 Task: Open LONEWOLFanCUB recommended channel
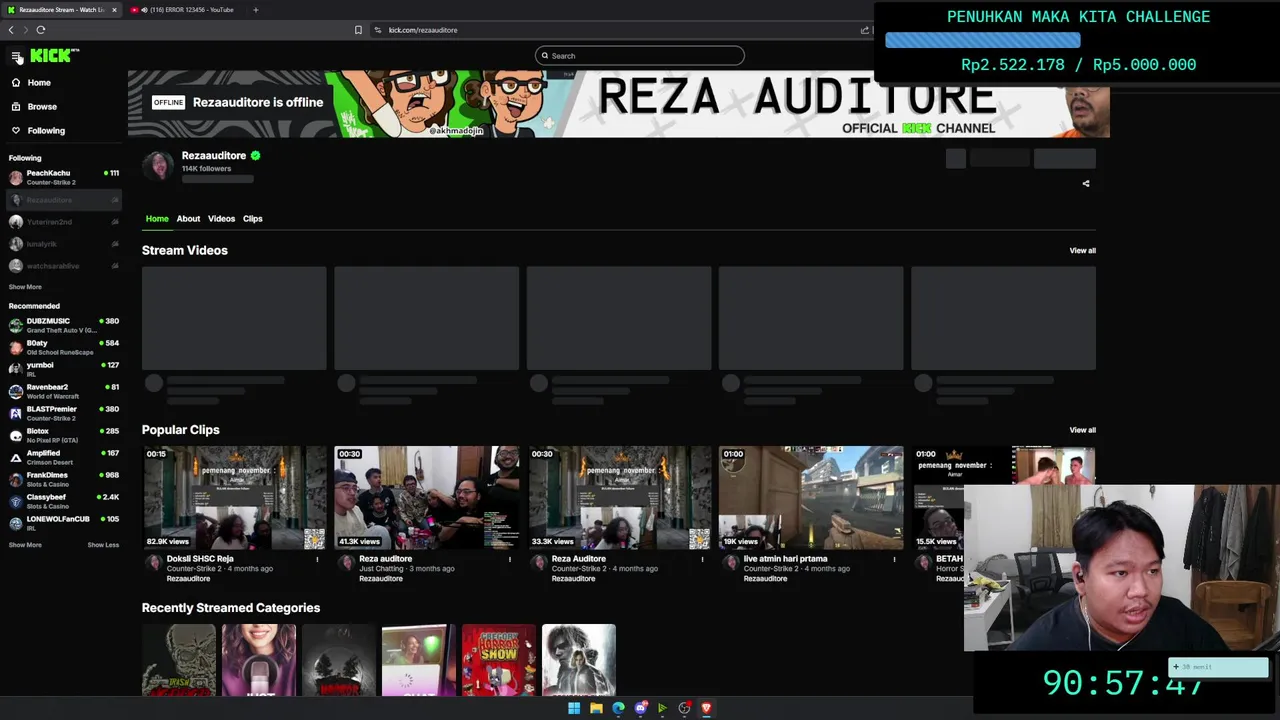pyautogui.click(x=62, y=523)
